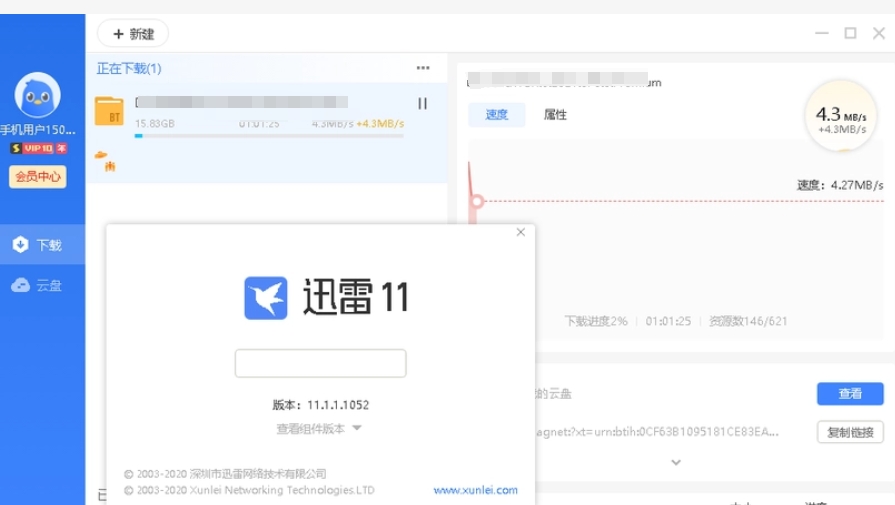Click the BT folder icon of the task
The width and height of the screenshot is (895, 505).
pos(109,111)
